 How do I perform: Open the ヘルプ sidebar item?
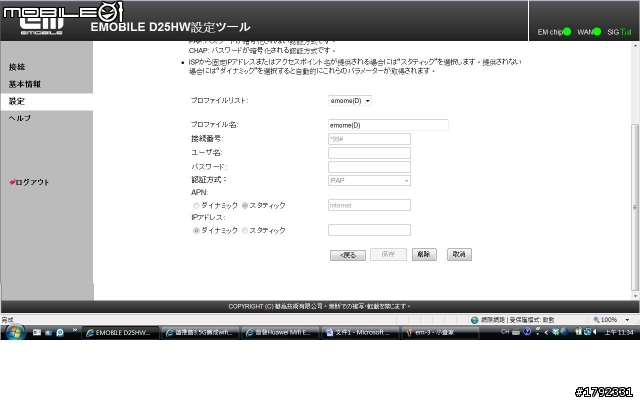[x=20, y=118]
